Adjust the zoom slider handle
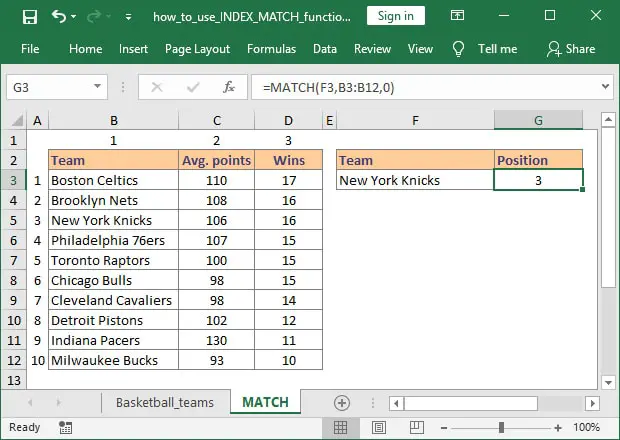 pyautogui.click(x=501, y=427)
